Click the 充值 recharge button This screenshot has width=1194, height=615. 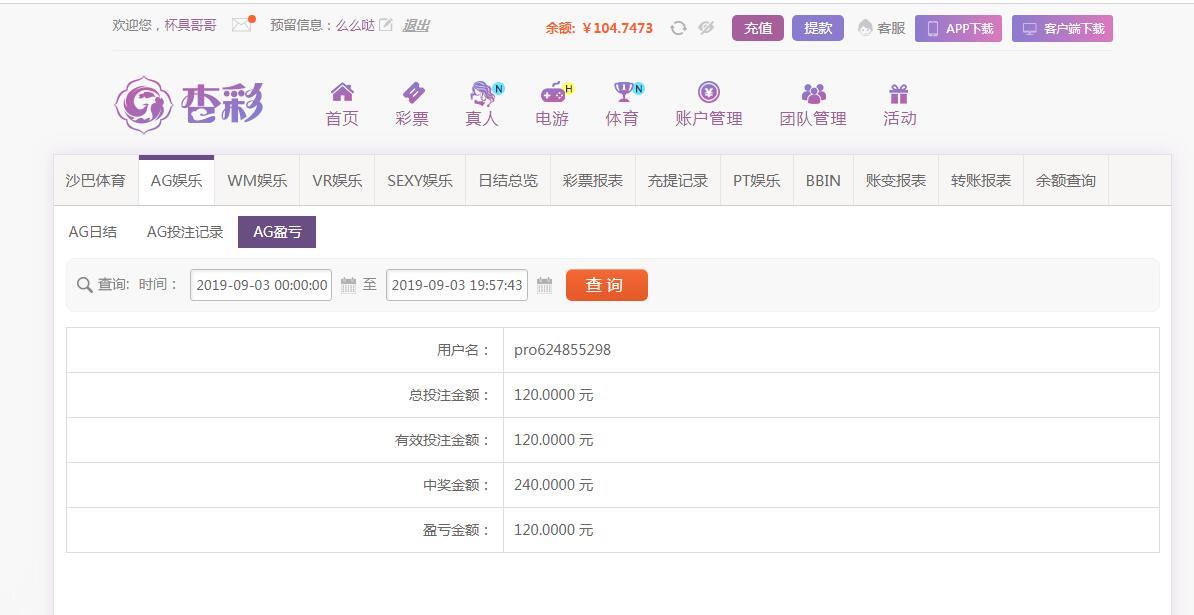[x=758, y=28]
